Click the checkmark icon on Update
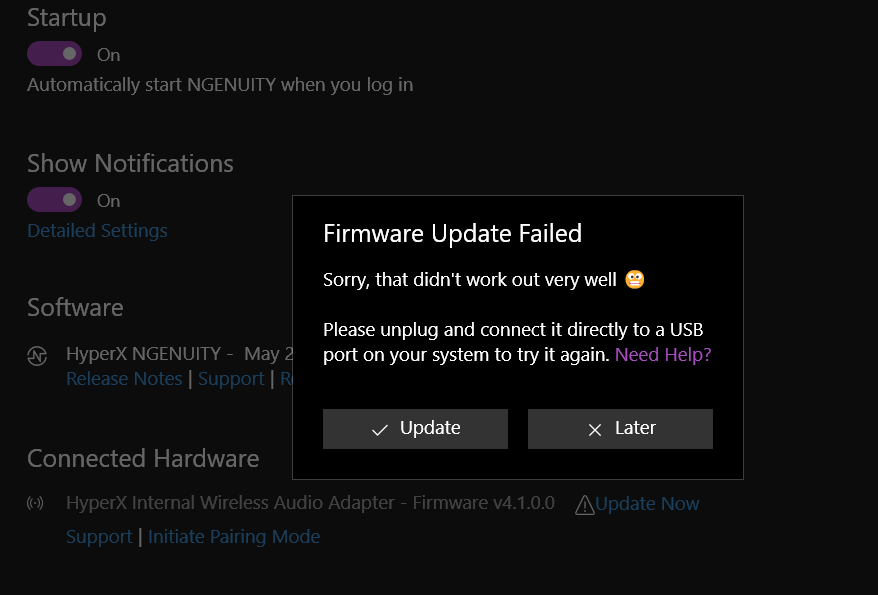 click(380, 430)
